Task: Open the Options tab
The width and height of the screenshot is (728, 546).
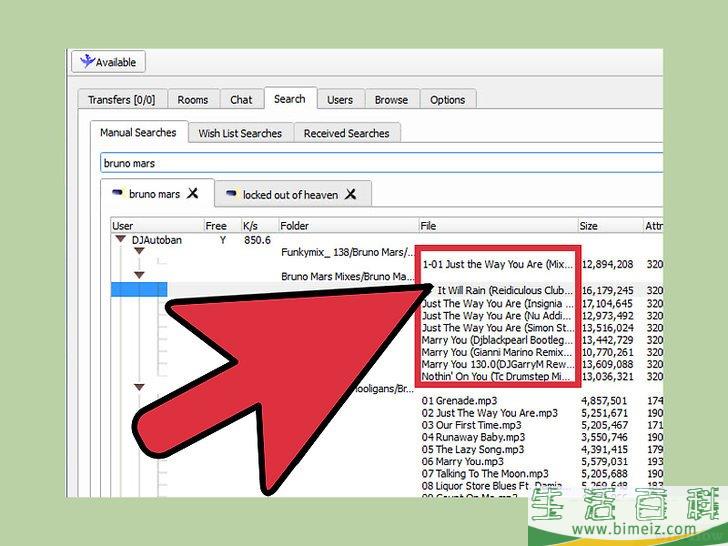Action: click(448, 100)
